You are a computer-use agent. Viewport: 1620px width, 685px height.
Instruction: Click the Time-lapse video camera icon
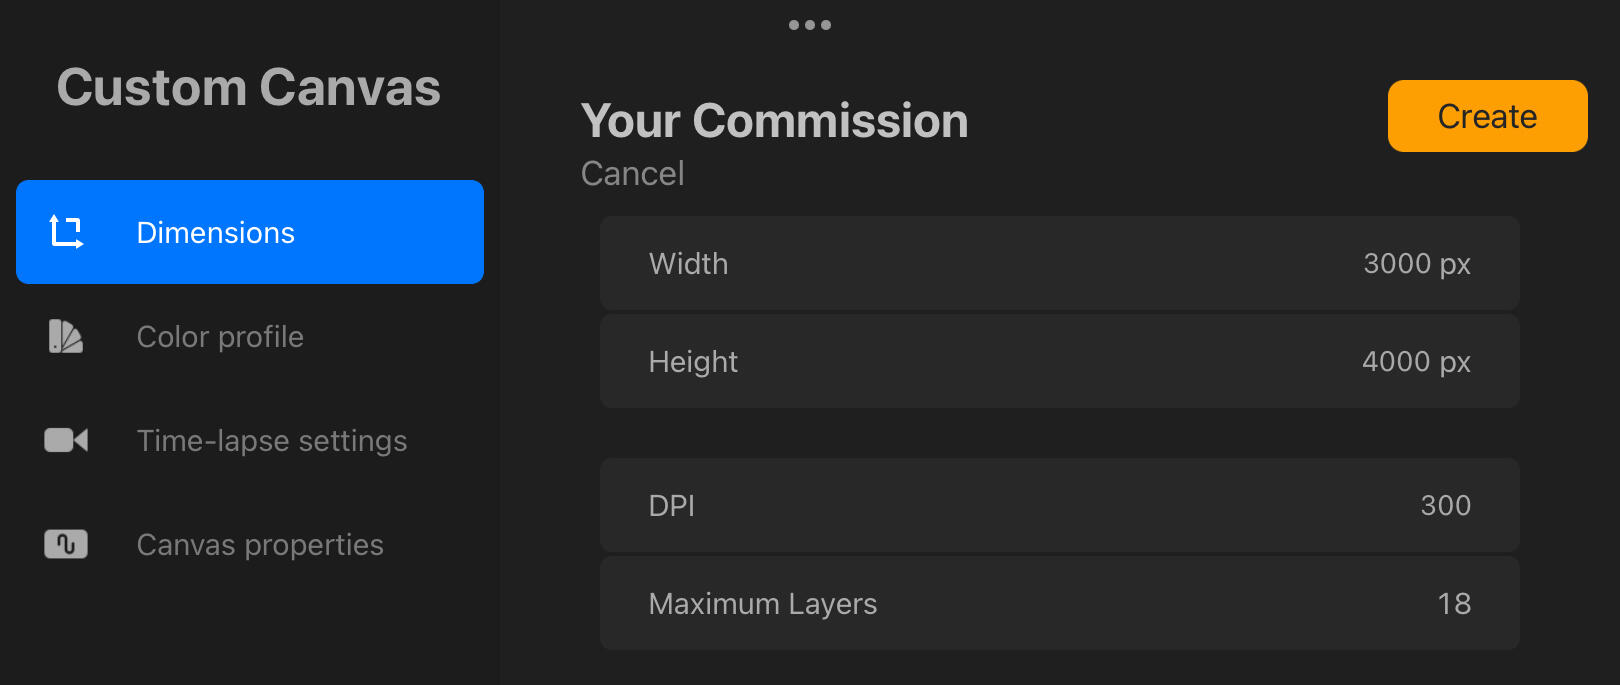(66, 440)
